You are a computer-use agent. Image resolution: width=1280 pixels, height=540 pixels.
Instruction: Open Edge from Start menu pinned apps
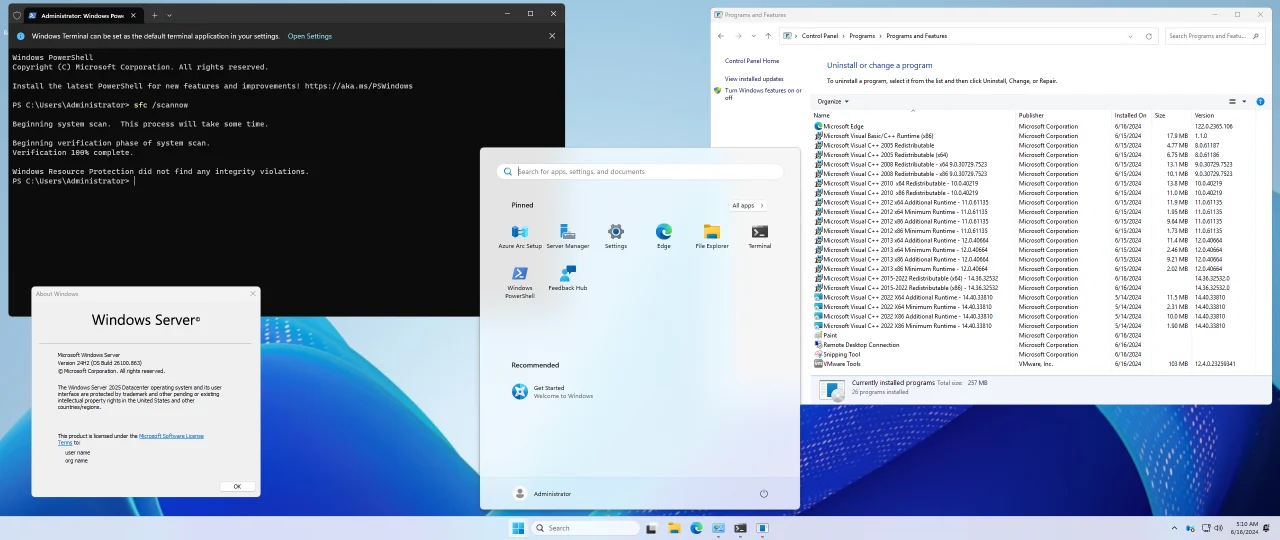[664, 236]
